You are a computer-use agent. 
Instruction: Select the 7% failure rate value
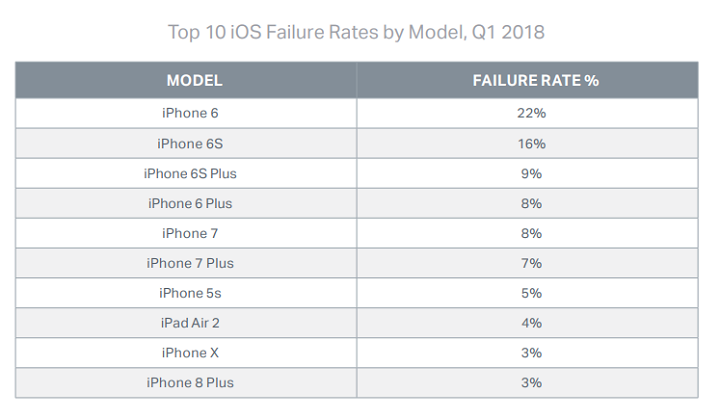pyautogui.click(x=531, y=263)
